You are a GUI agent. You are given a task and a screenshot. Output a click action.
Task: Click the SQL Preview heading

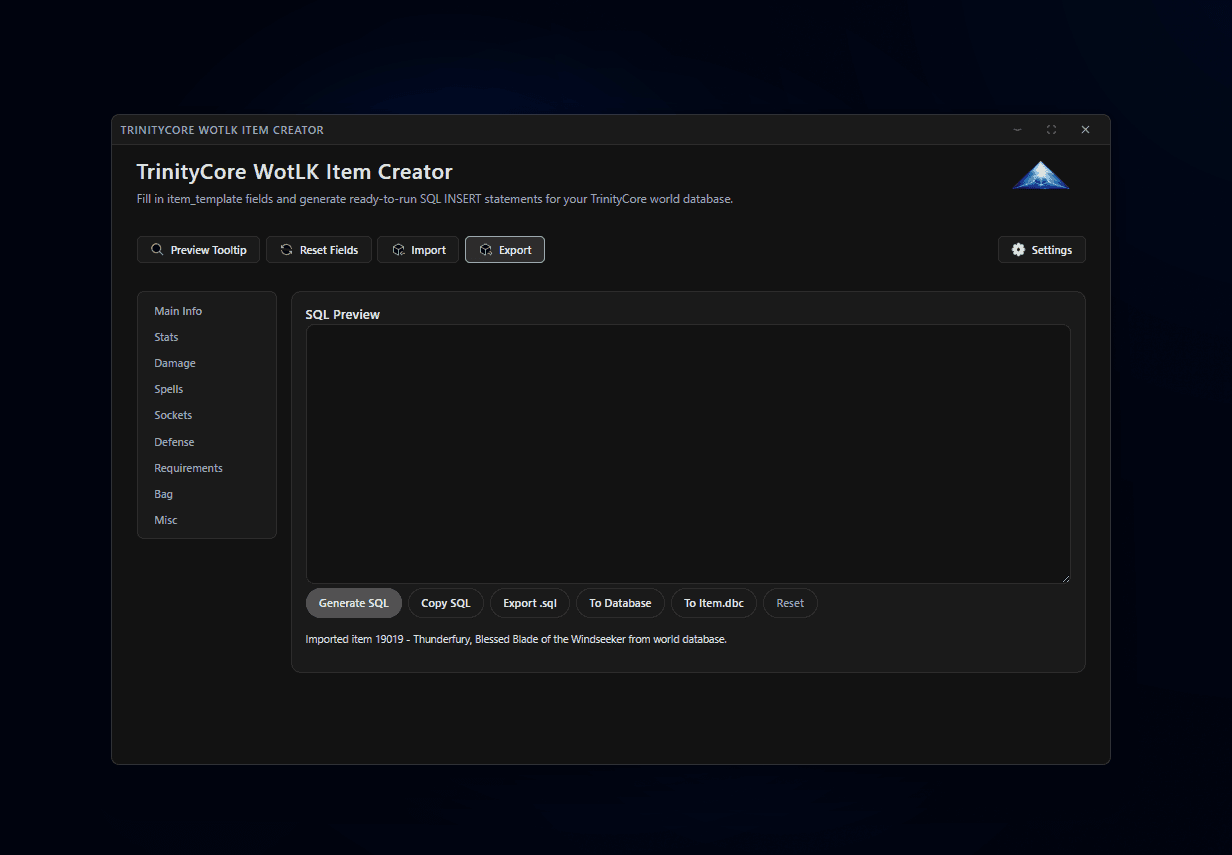(343, 314)
